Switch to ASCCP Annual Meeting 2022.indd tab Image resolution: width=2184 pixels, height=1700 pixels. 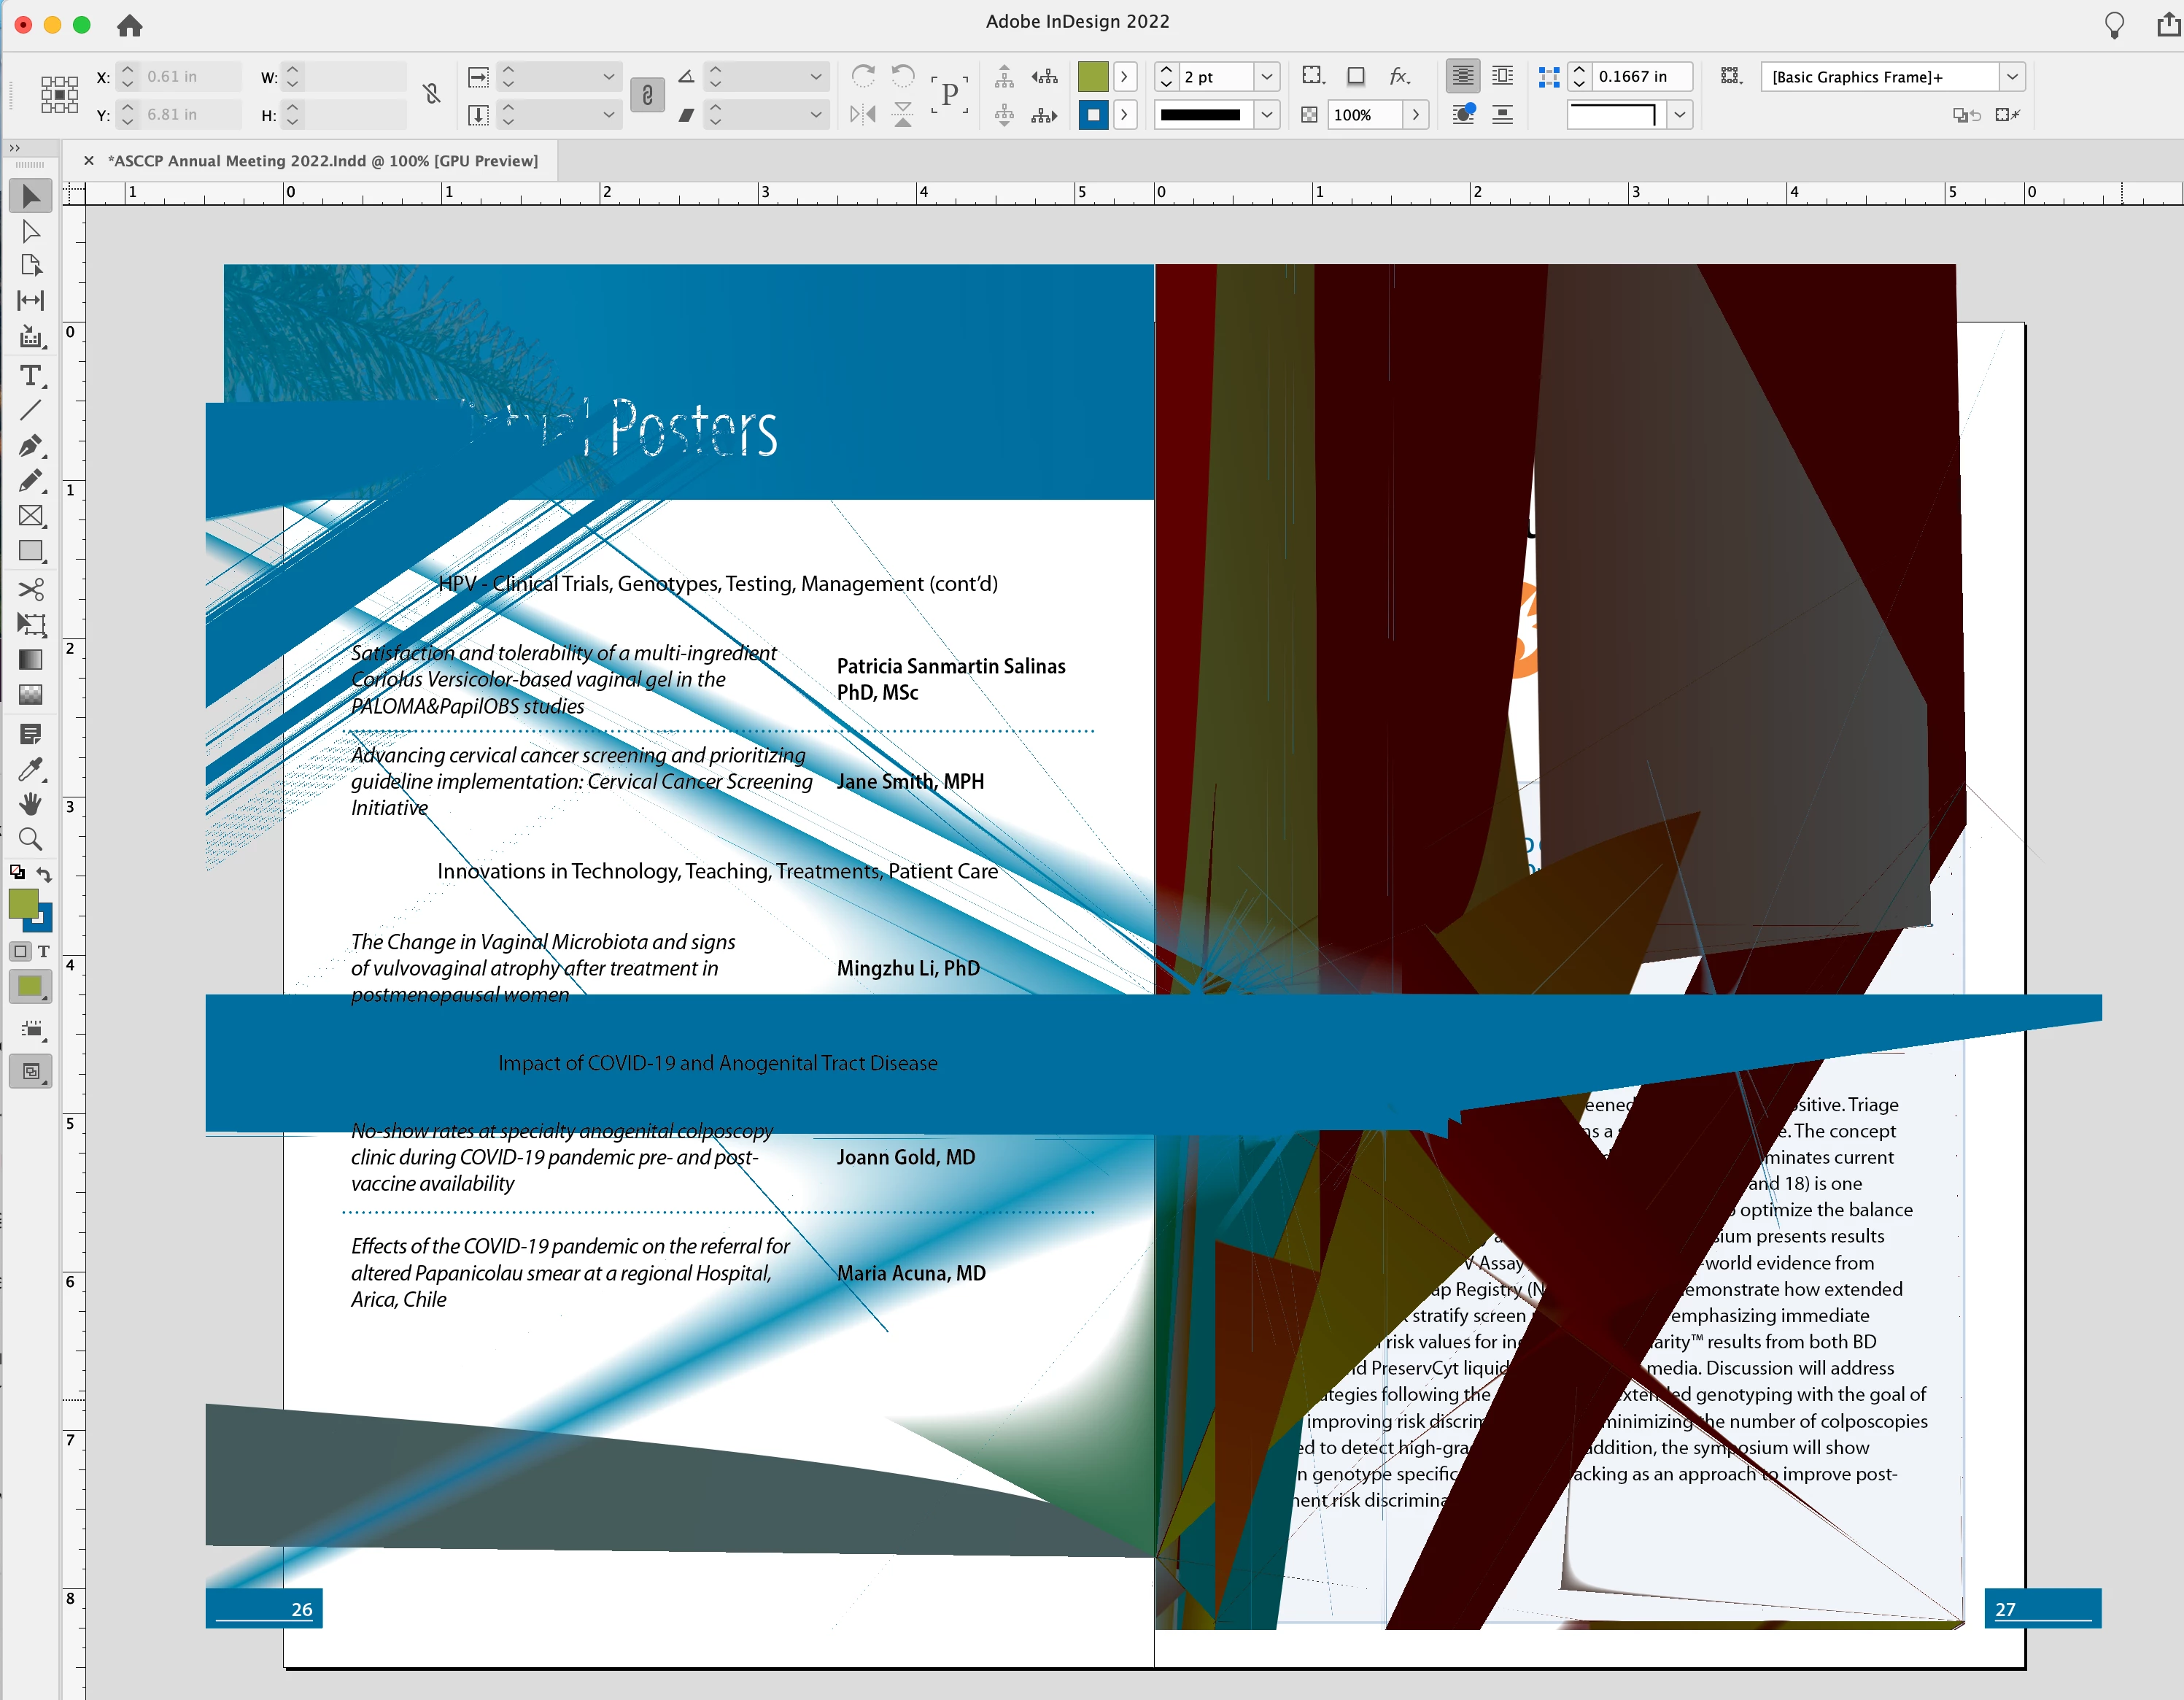pyautogui.click(x=322, y=161)
